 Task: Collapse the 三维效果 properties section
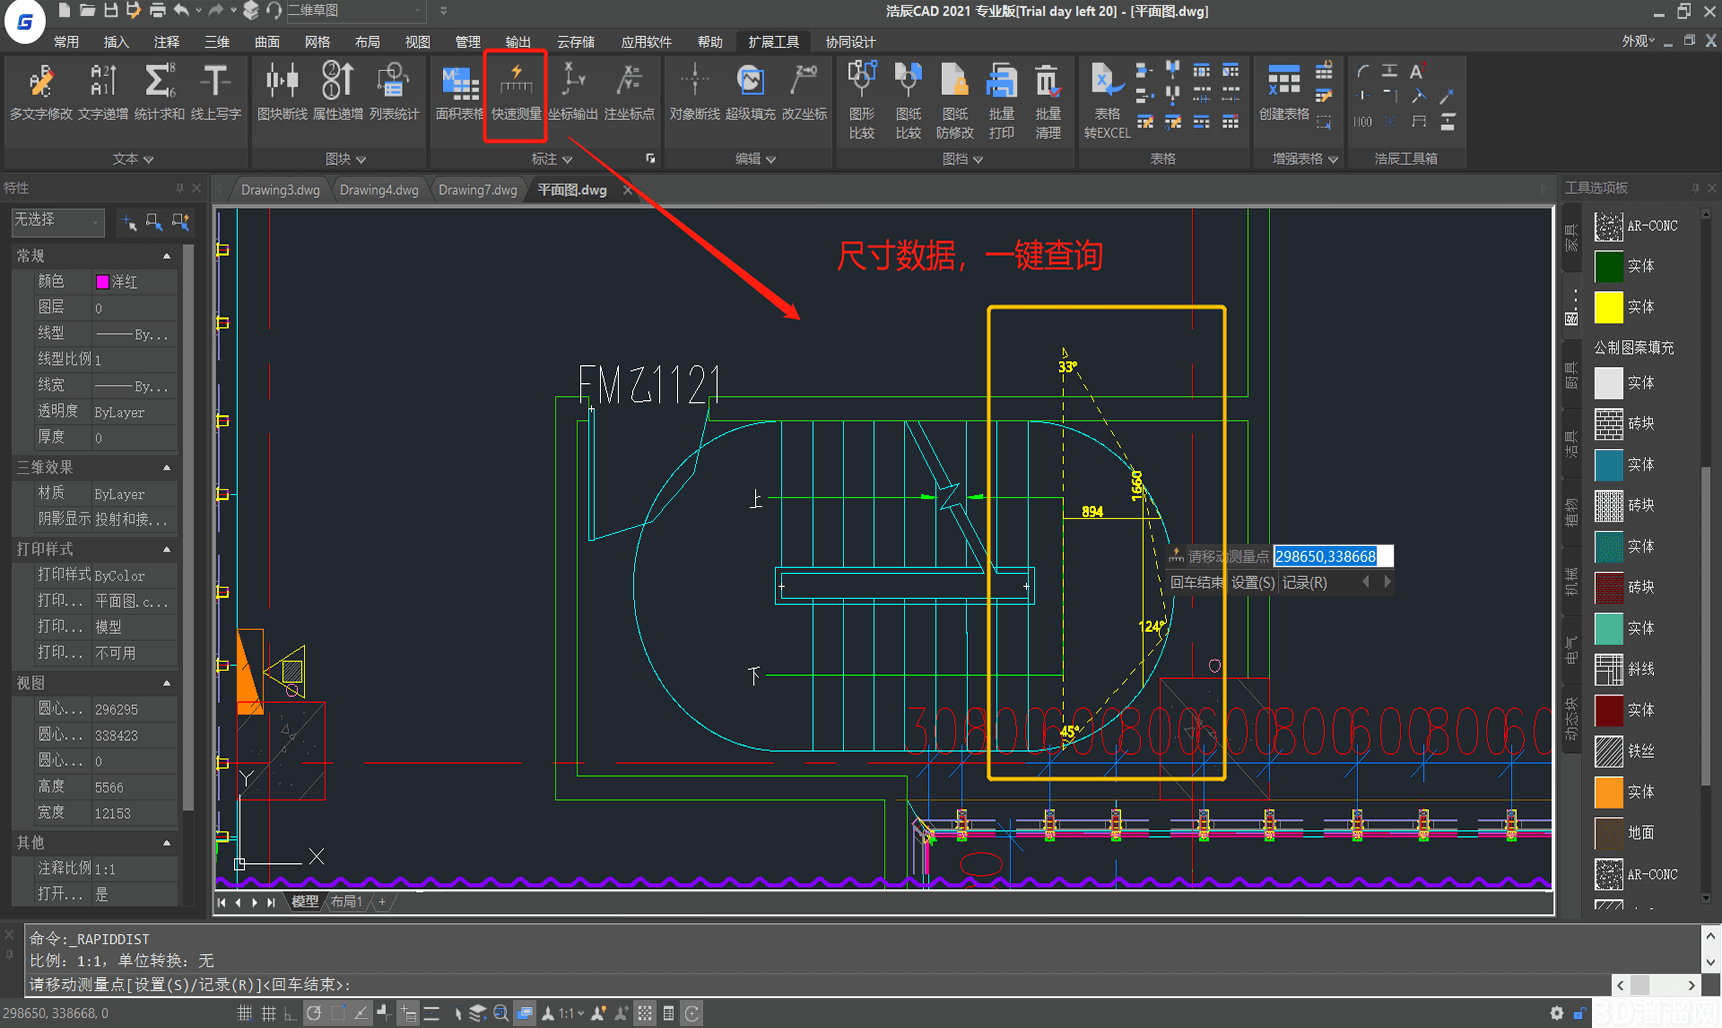click(x=167, y=467)
